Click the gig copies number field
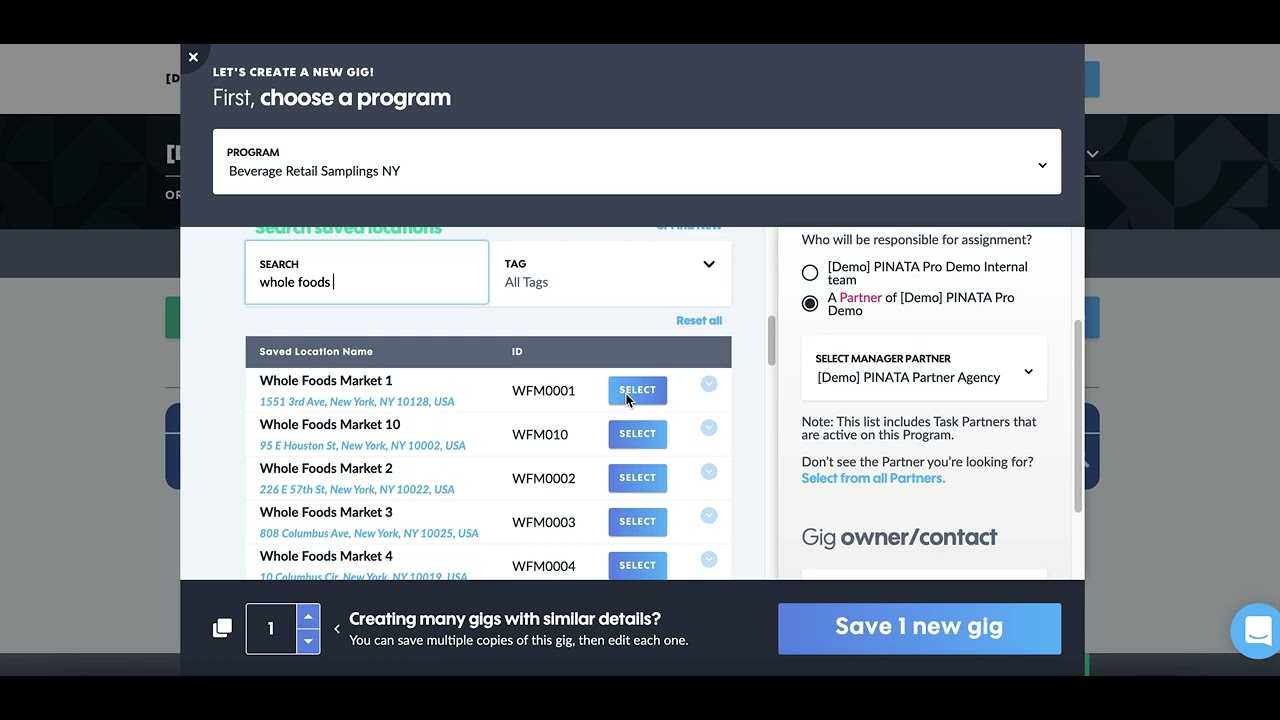 (x=271, y=629)
